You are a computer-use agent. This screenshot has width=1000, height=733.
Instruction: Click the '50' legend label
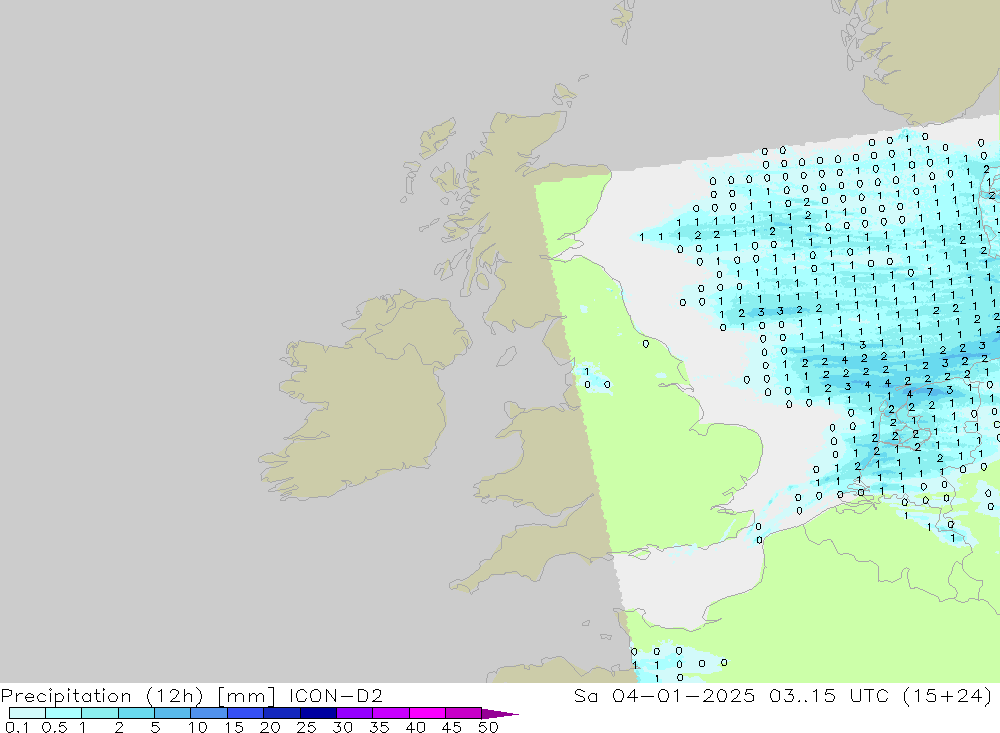point(488,727)
